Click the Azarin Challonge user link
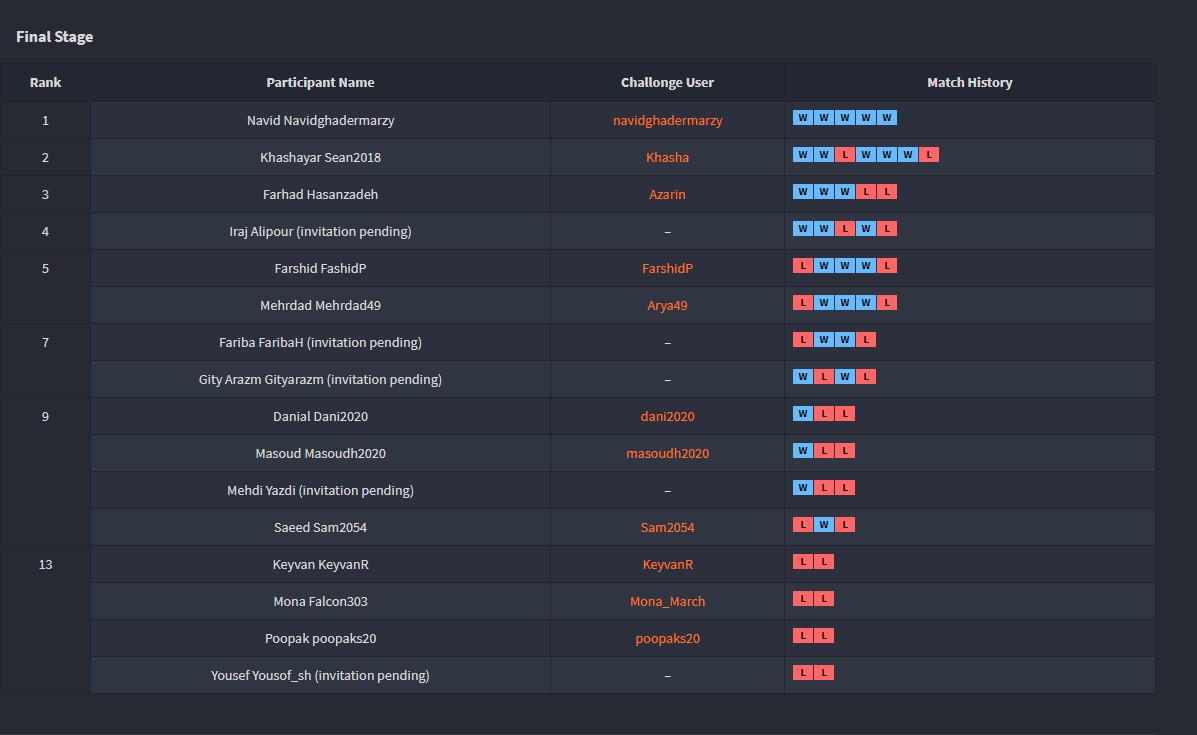 (x=667, y=194)
